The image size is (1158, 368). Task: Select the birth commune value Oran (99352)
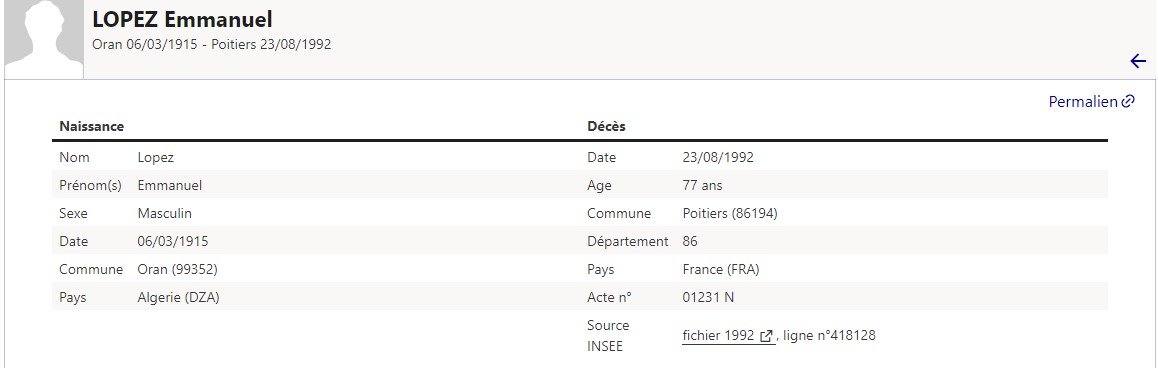[177, 270]
